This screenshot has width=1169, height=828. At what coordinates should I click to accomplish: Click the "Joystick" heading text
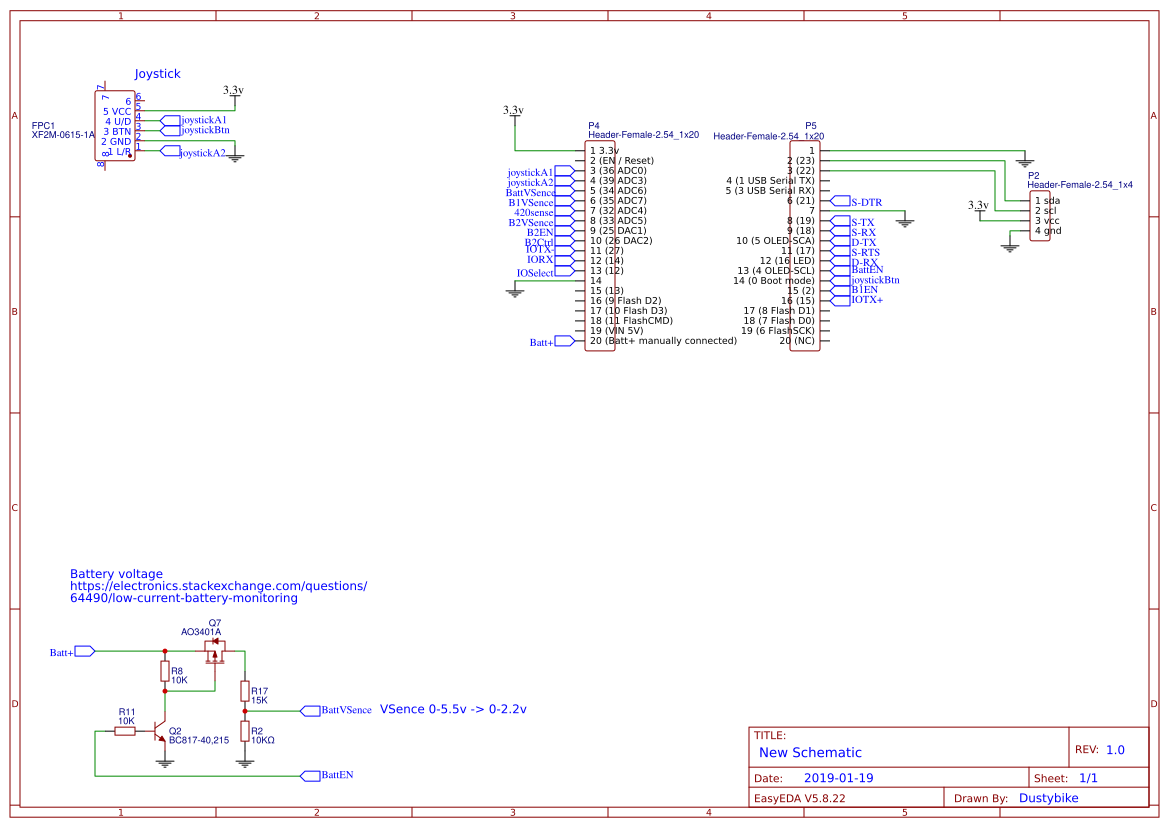click(157, 74)
